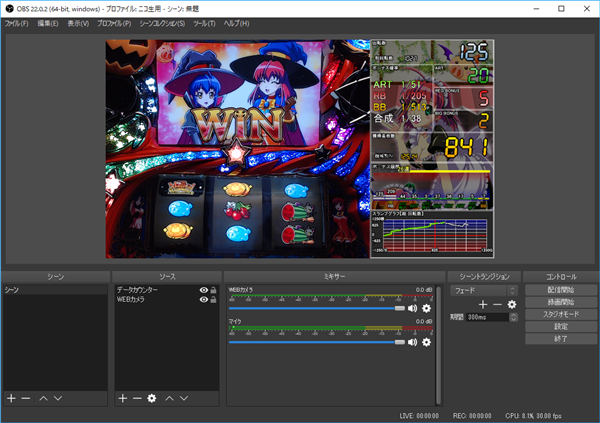
Task: Select the WEBカメラ source row
Action: tap(167, 299)
